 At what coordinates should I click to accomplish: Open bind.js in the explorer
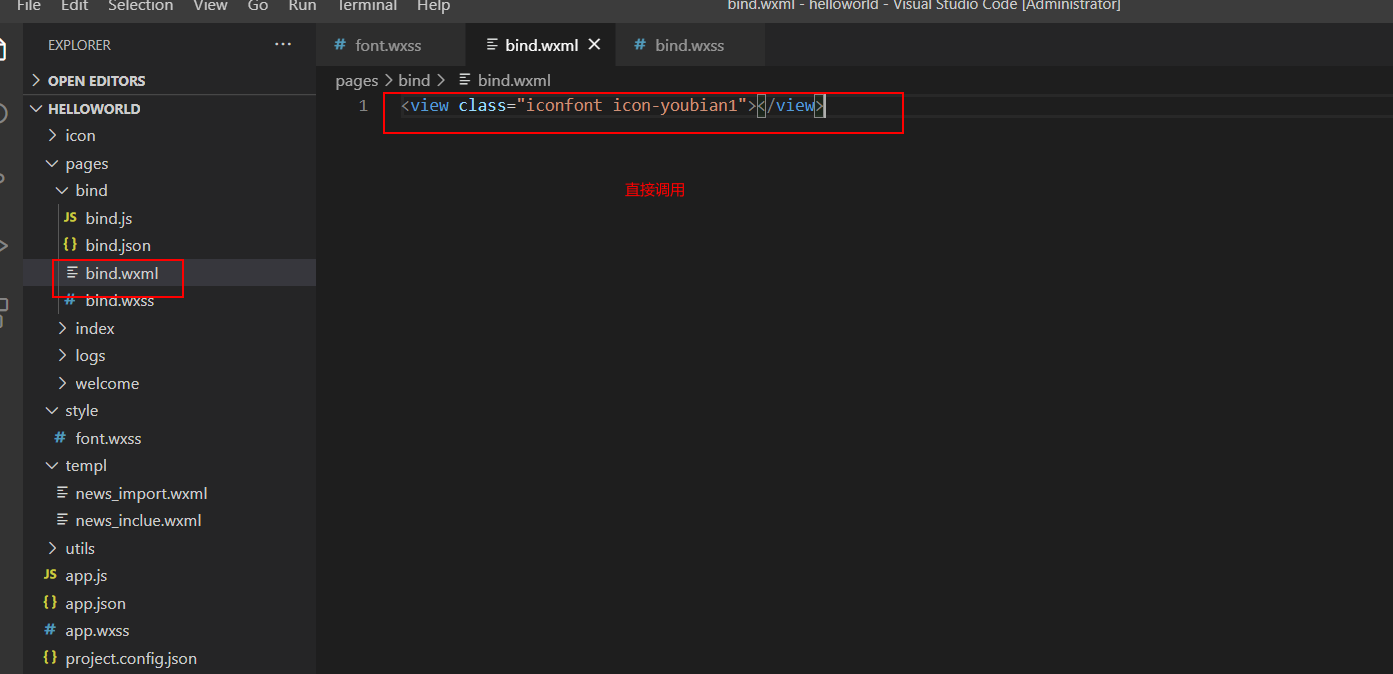point(109,218)
